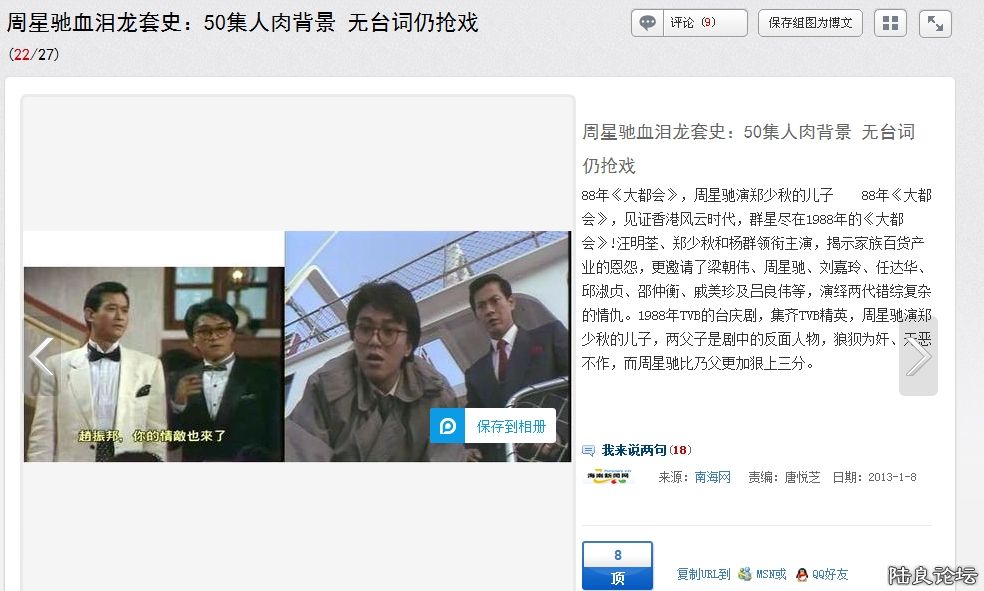Upvote with the blue 顶 button
This screenshot has height=591, width=984.
click(x=617, y=566)
